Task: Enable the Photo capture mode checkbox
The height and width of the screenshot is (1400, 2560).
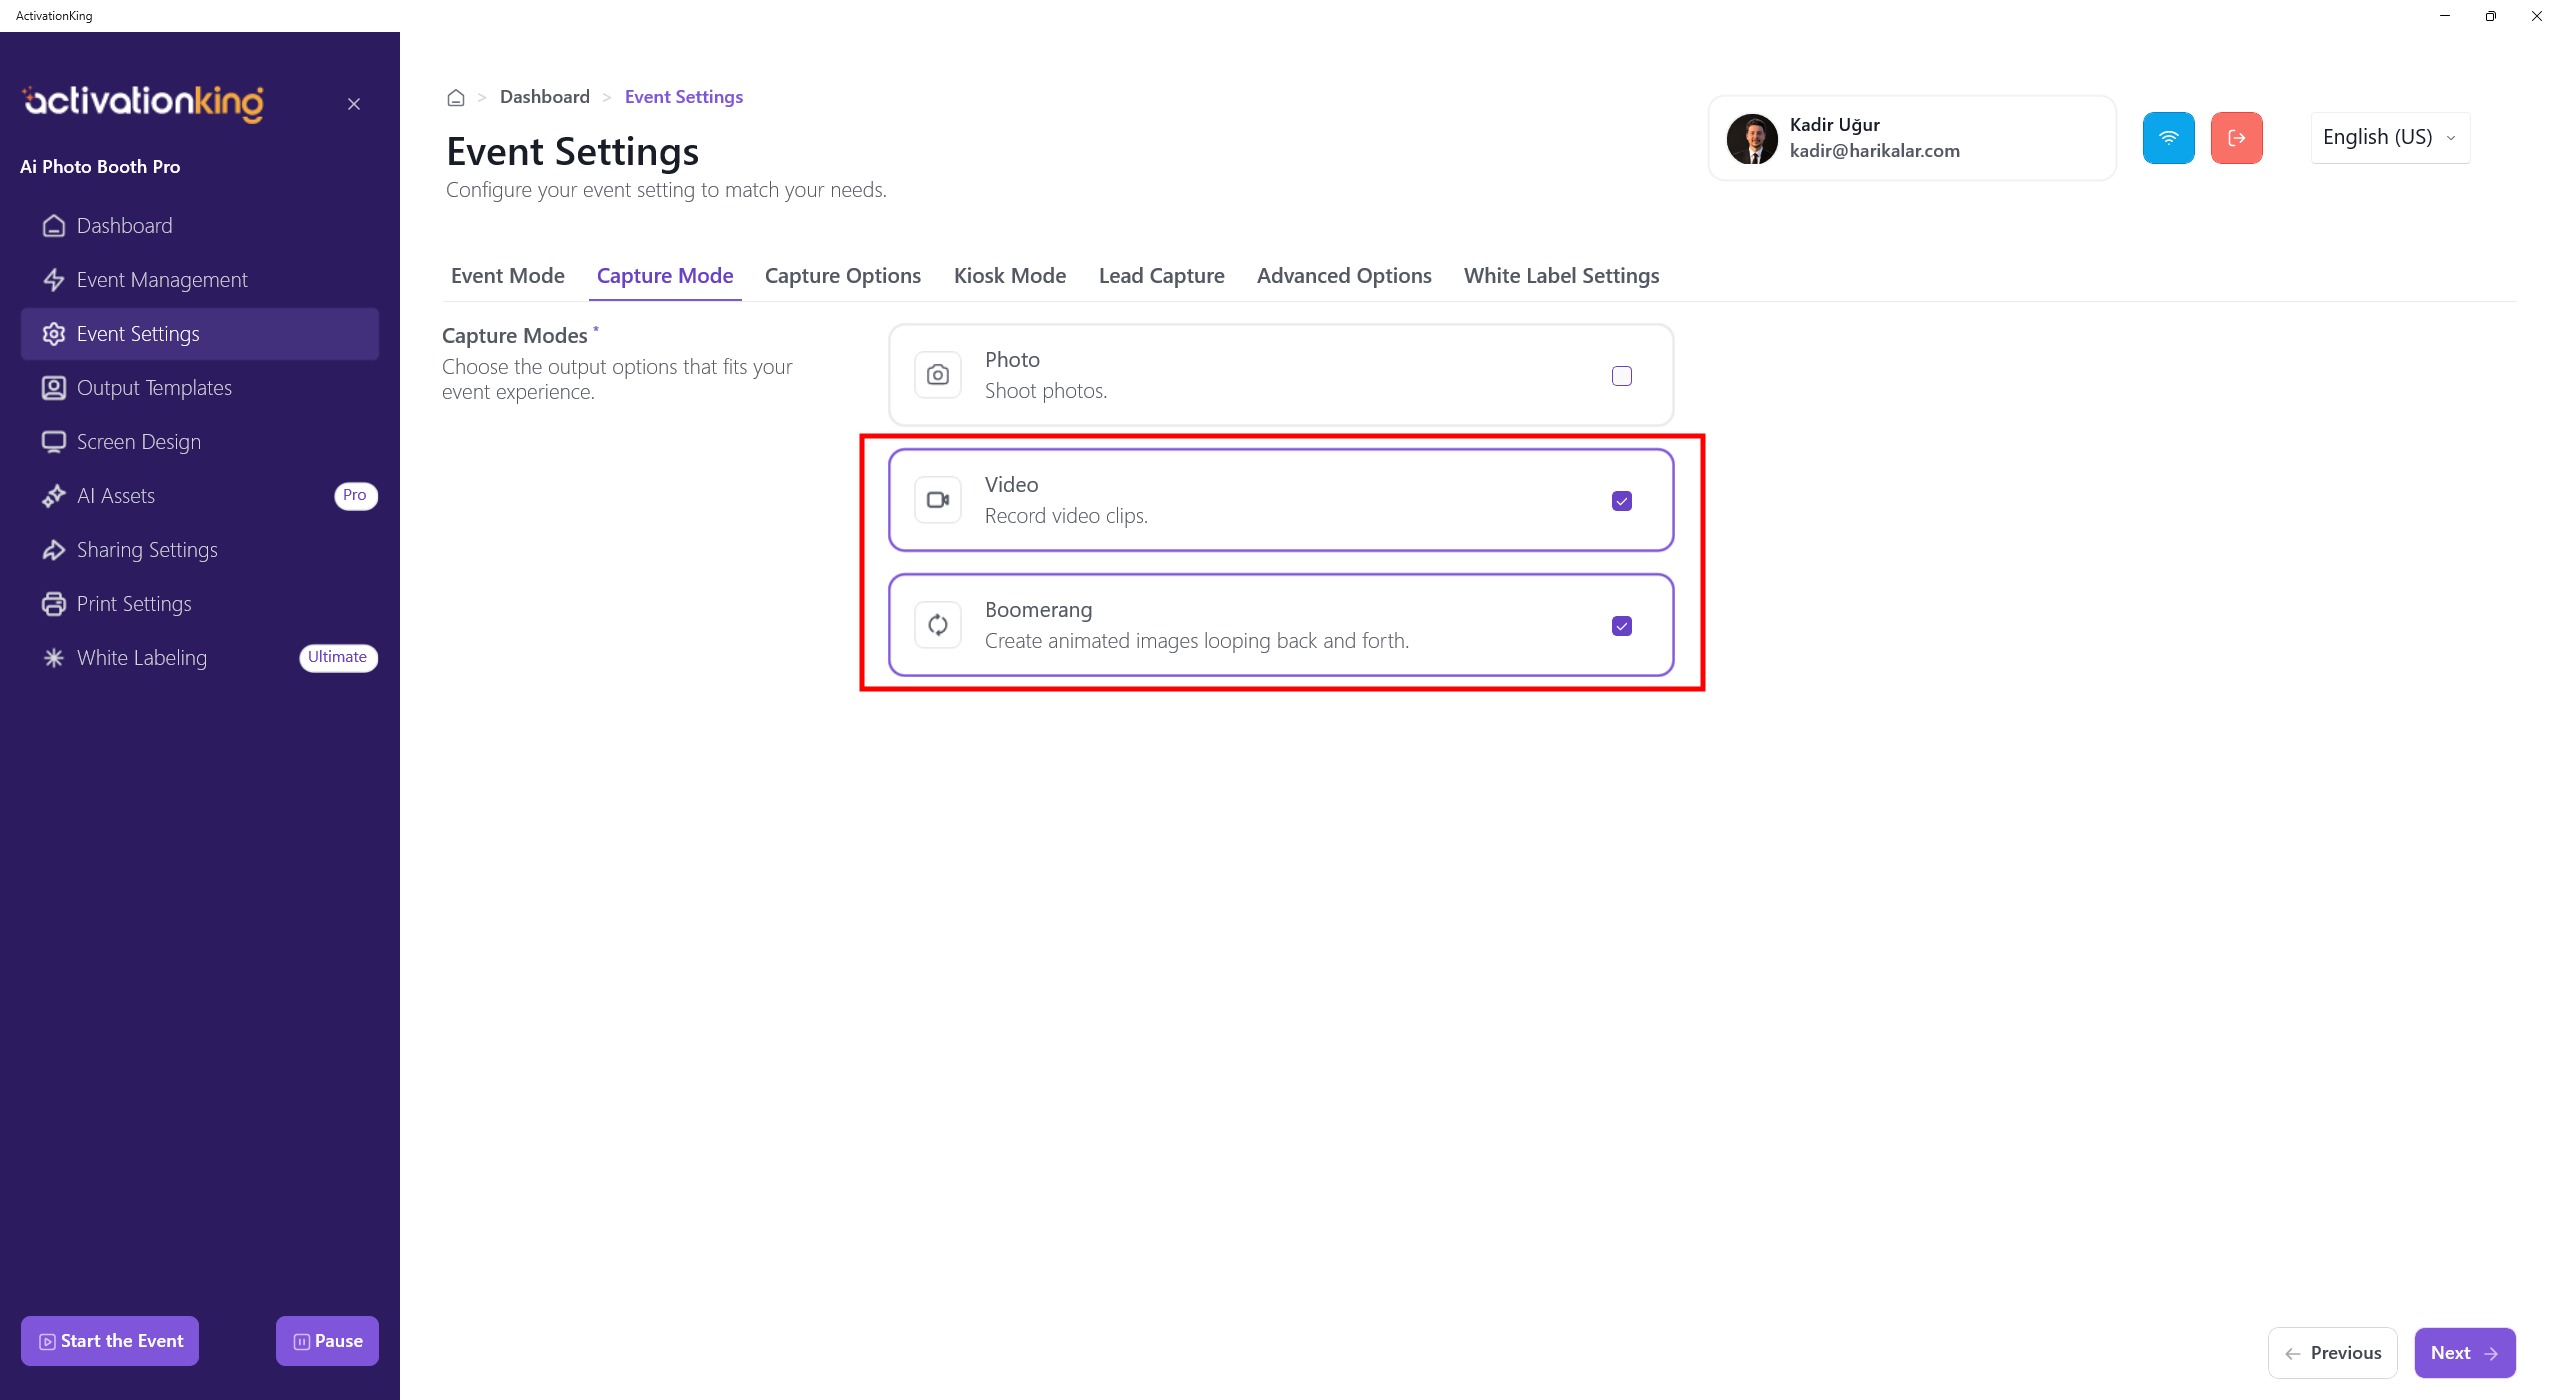Action: coord(1621,376)
